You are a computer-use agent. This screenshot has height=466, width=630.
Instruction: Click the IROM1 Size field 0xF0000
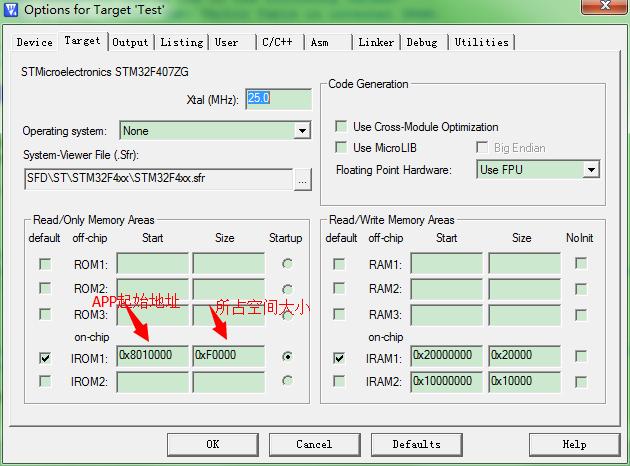229,356
